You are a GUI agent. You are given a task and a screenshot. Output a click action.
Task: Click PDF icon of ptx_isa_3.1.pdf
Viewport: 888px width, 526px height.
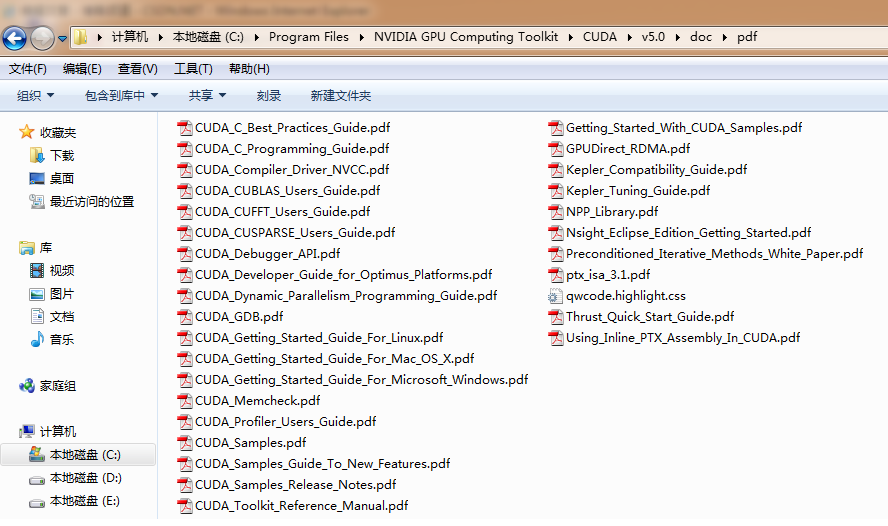[x=556, y=275]
